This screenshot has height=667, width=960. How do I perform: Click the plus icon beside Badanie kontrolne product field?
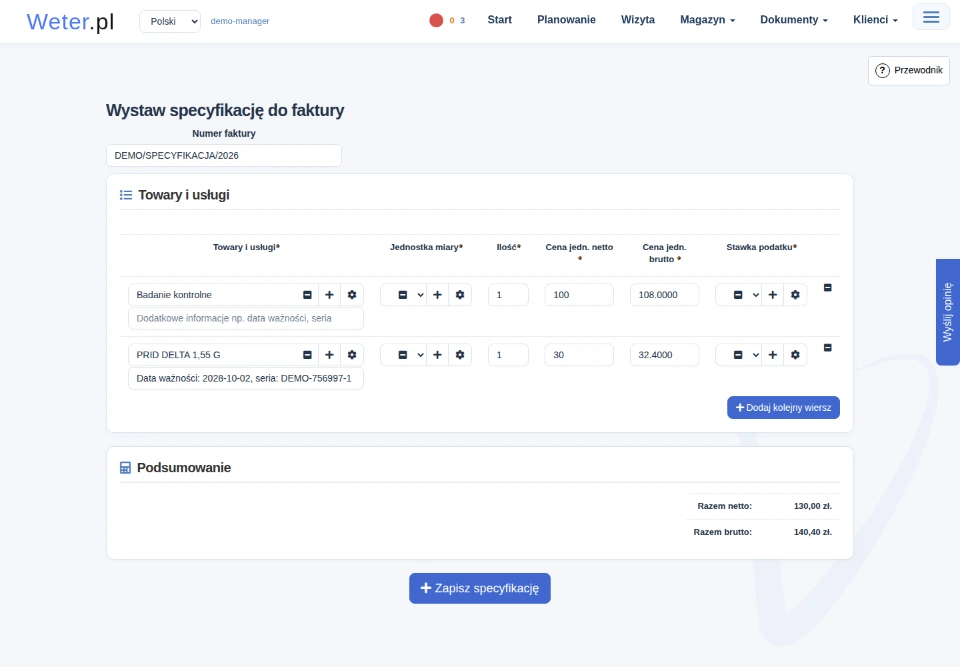coord(329,295)
